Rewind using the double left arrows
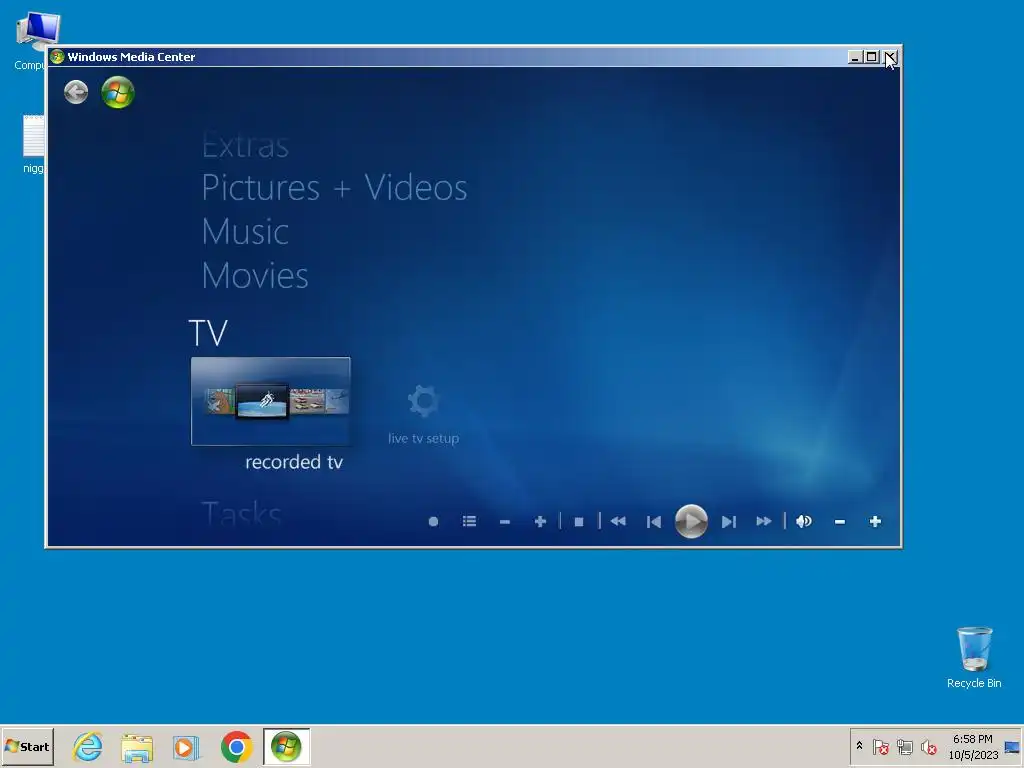The height and width of the screenshot is (768, 1024). (x=618, y=521)
